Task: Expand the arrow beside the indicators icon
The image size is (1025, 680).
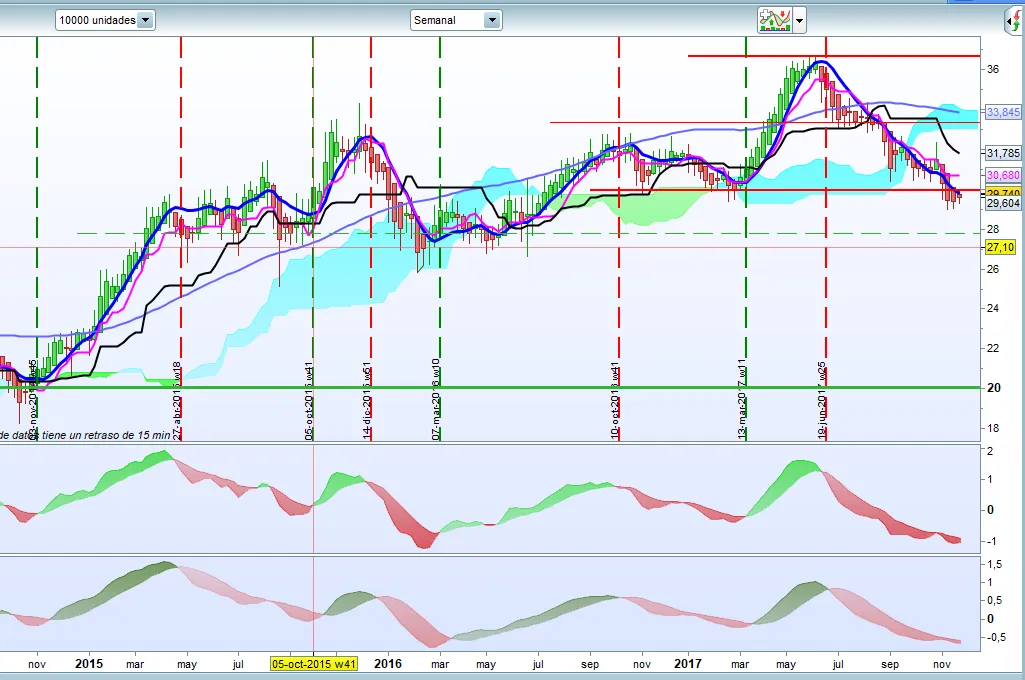Action: pos(800,21)
